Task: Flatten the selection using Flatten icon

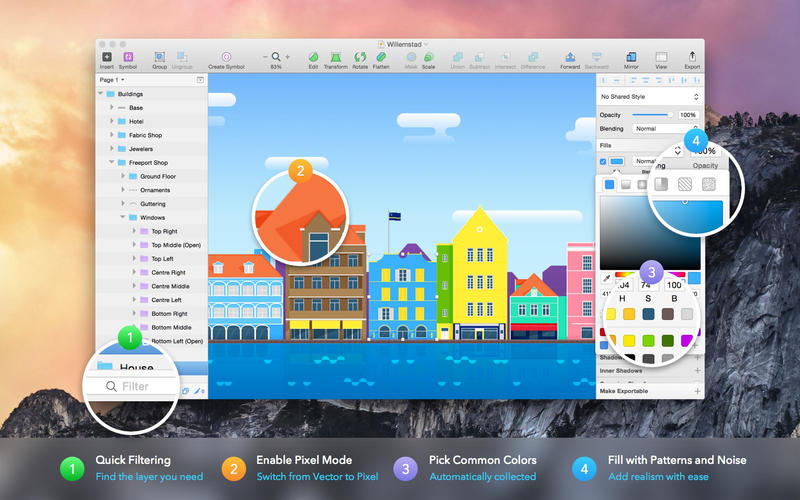Action: [382, 58]
